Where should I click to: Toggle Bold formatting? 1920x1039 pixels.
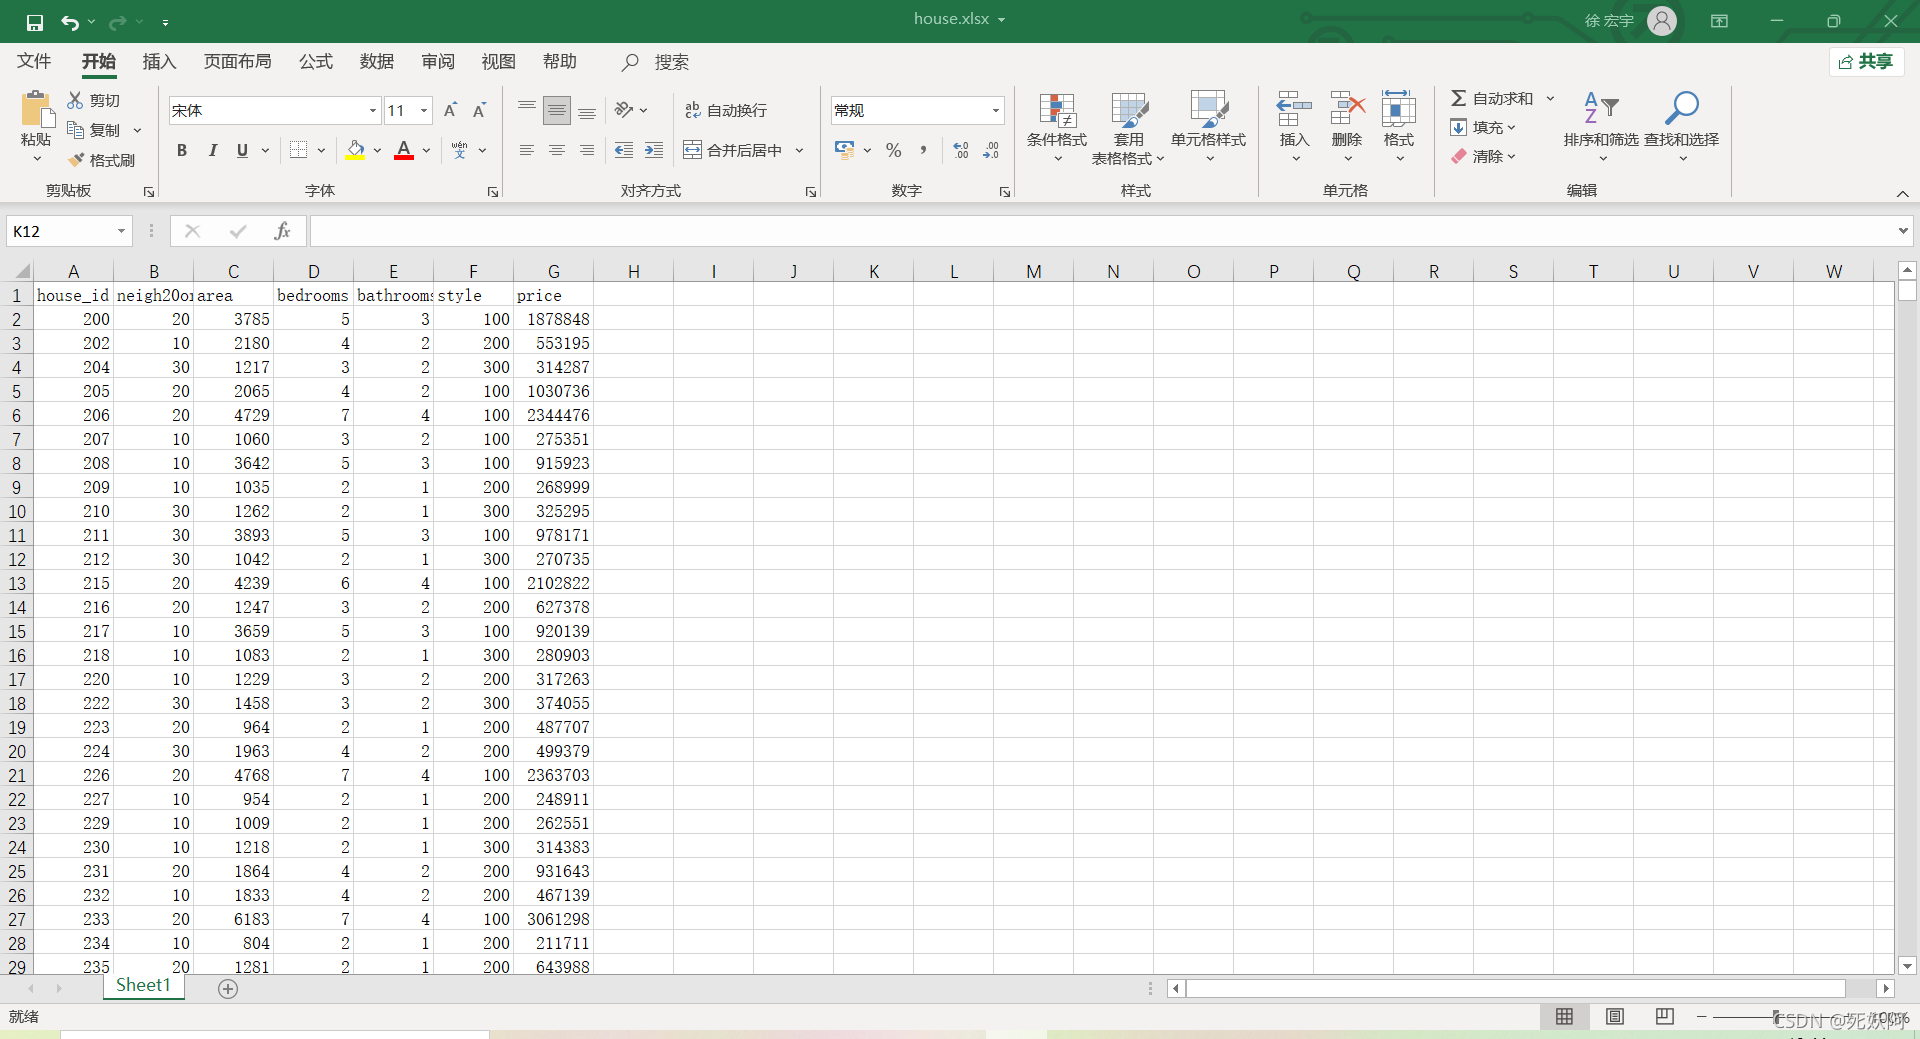point(182,150)
